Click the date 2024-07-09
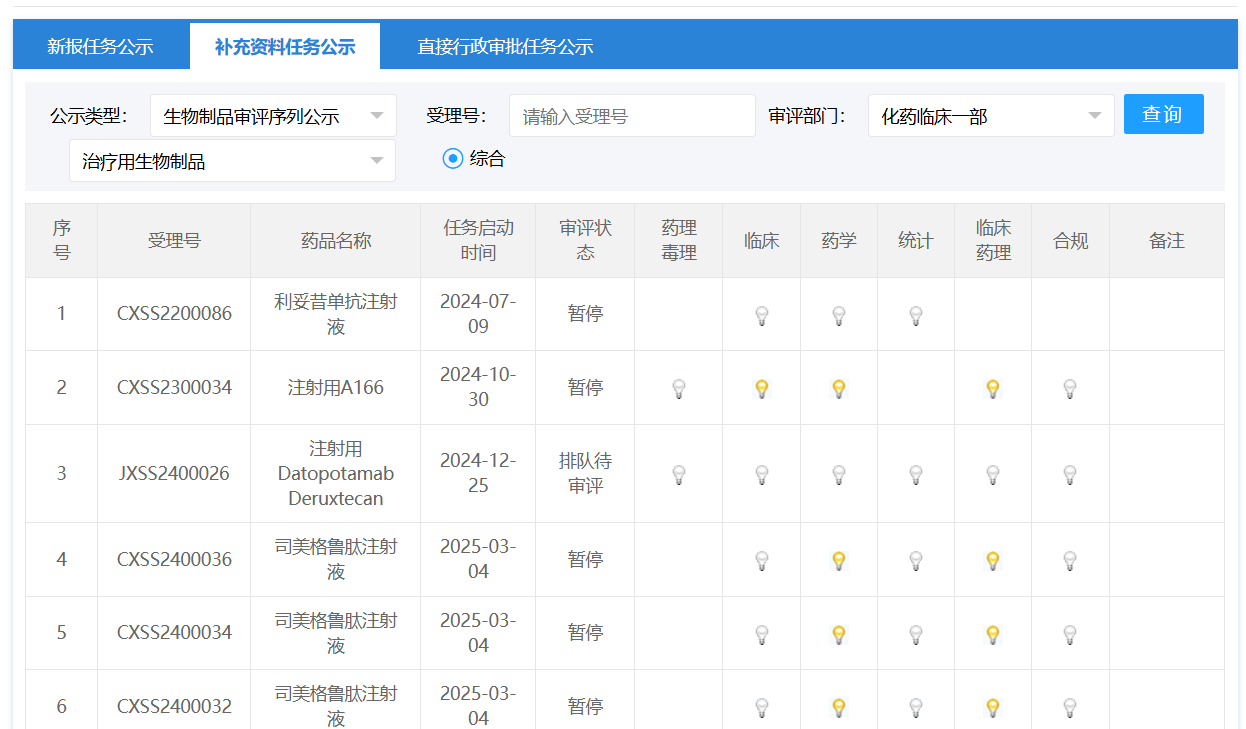Image resolution: width=1246 pixels, height=729 pixels. [478, 314]
